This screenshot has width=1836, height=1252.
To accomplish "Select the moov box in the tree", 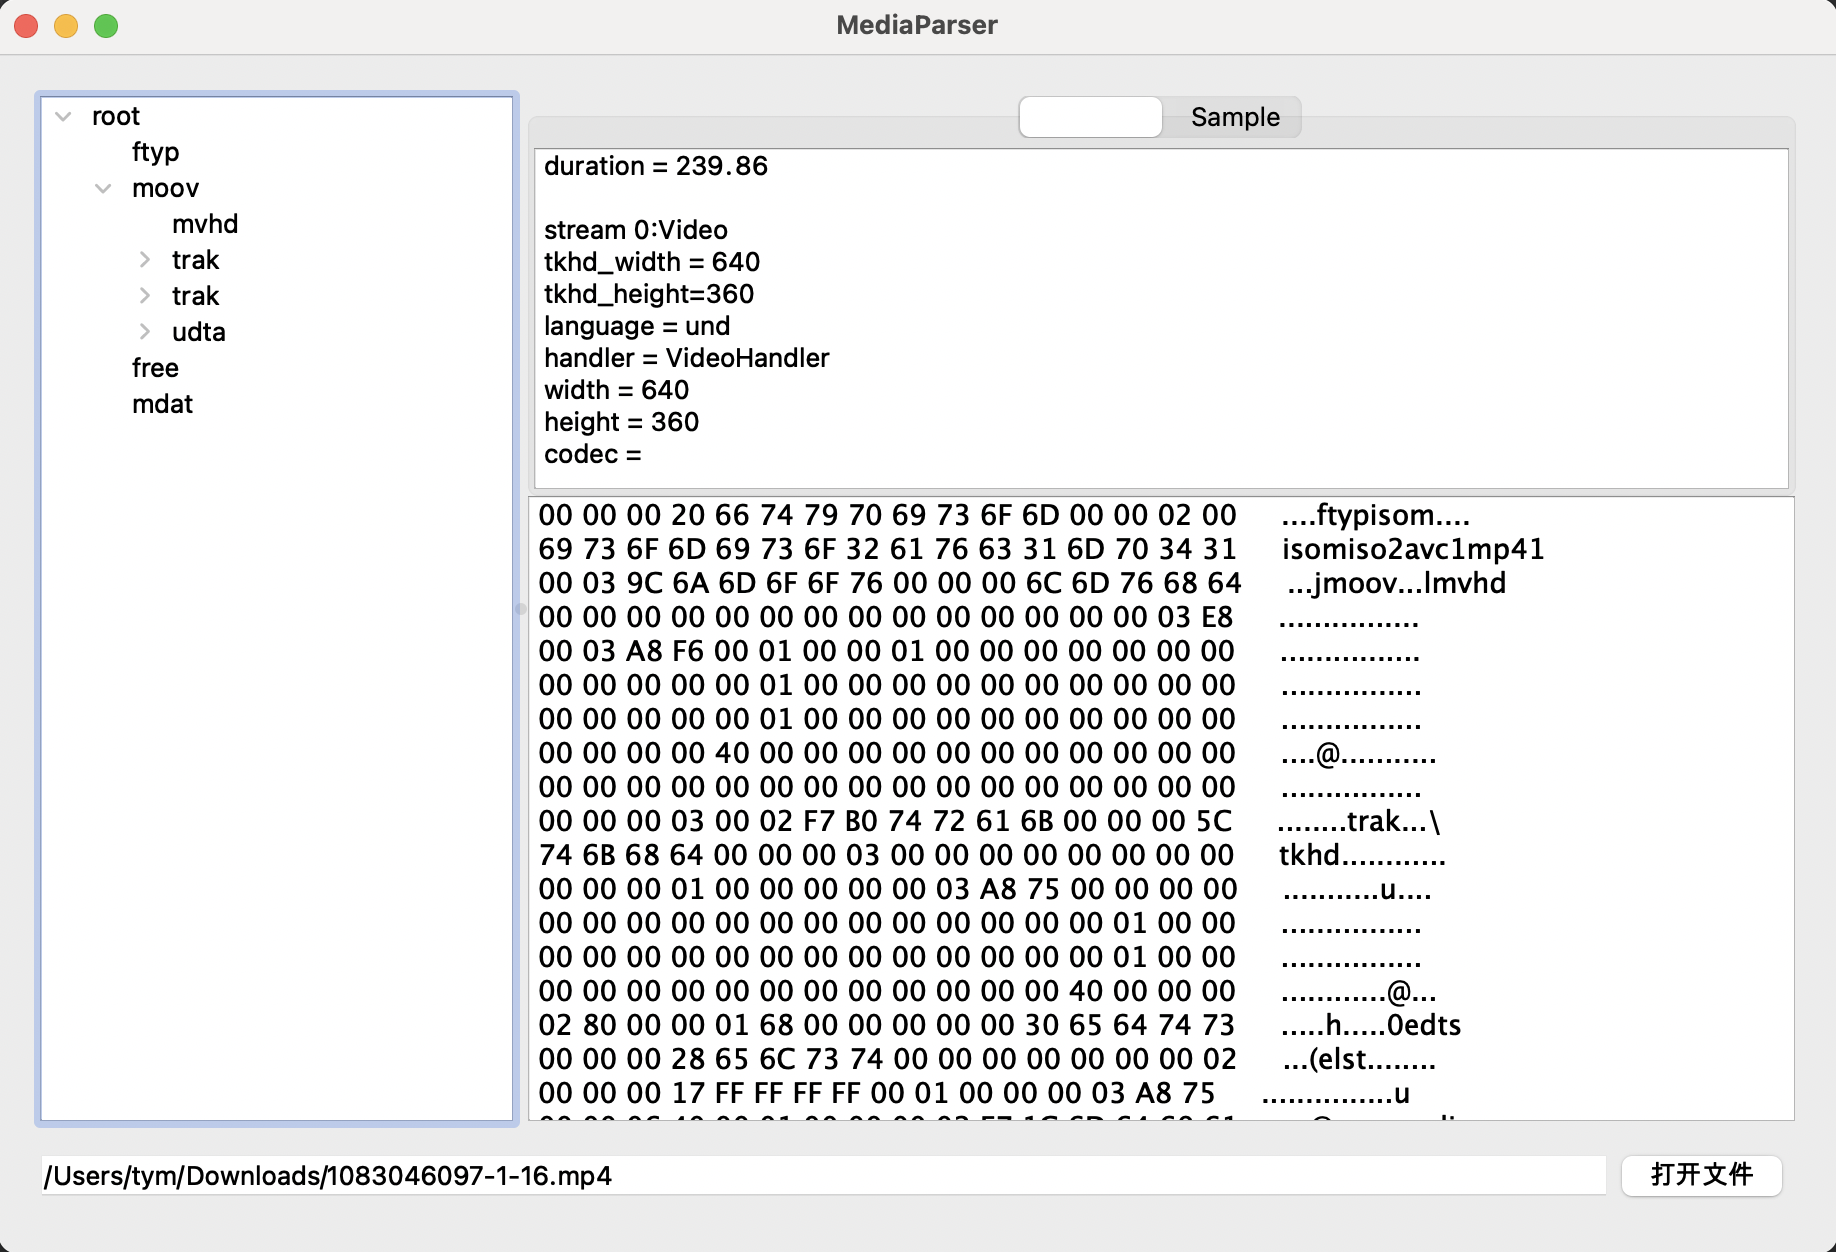I will (165, 188).
